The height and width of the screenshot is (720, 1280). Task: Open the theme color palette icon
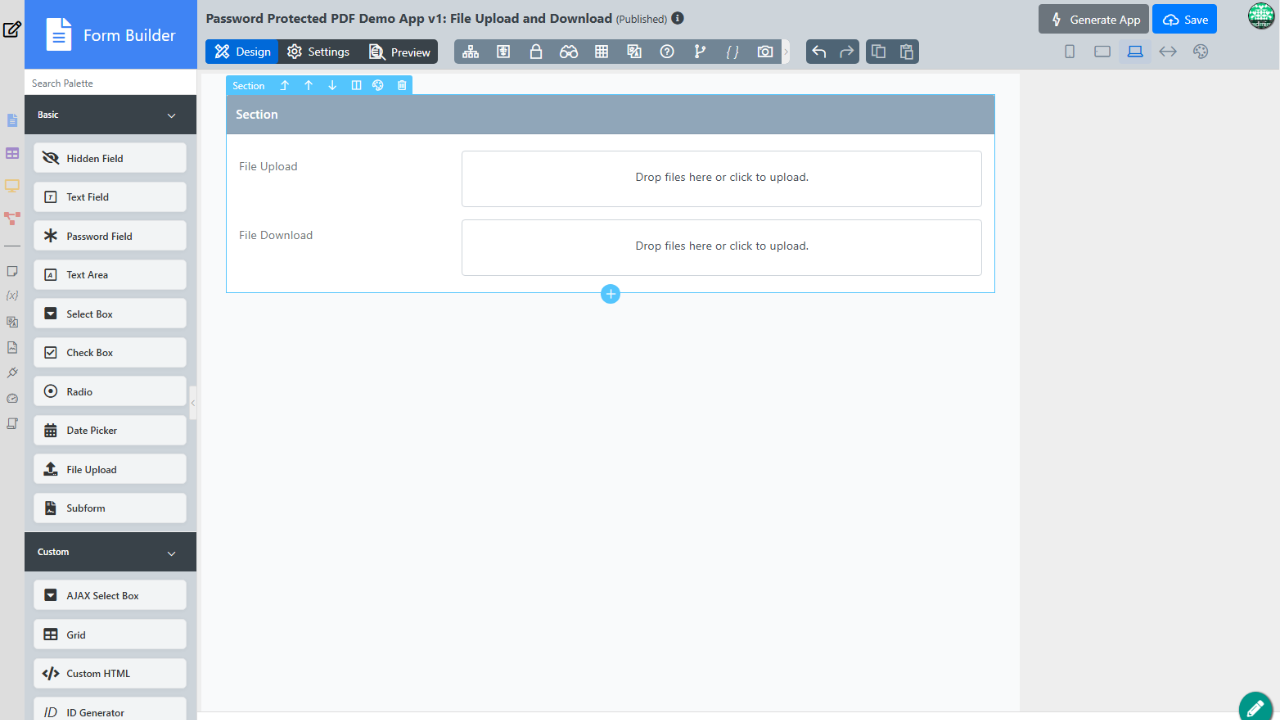click(1201, 52)
